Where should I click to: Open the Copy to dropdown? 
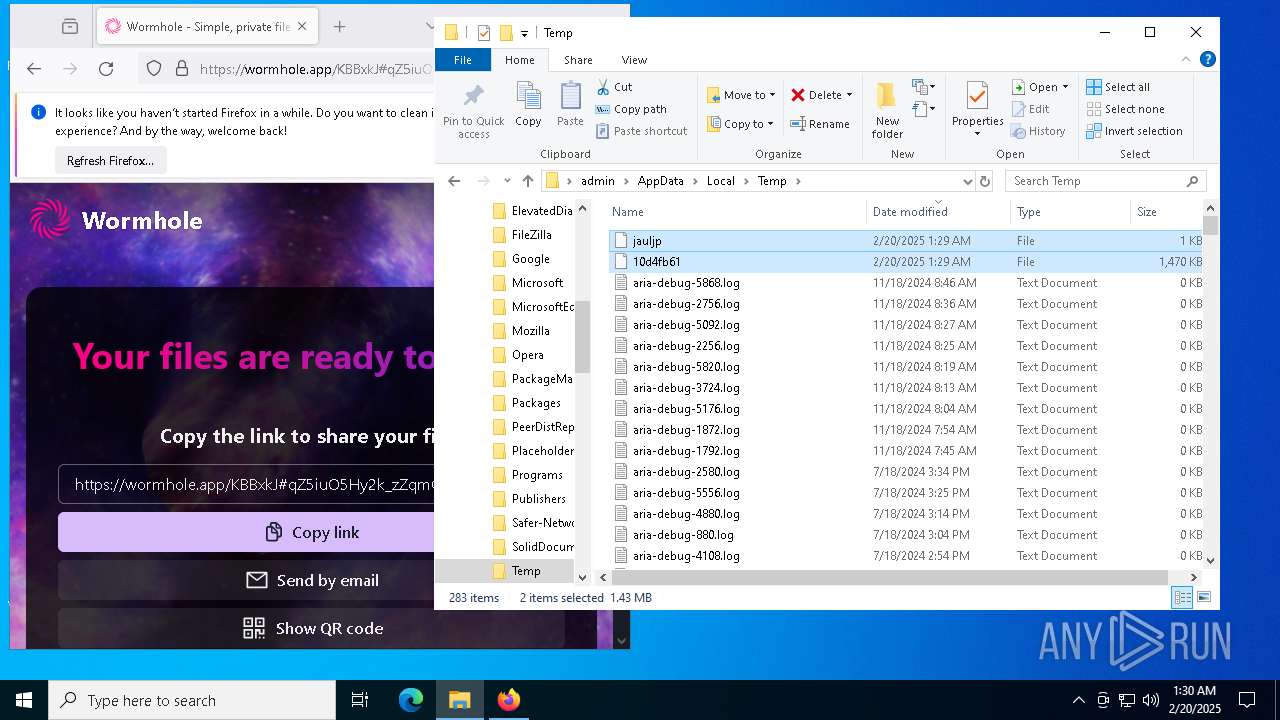tap(740, 124)
